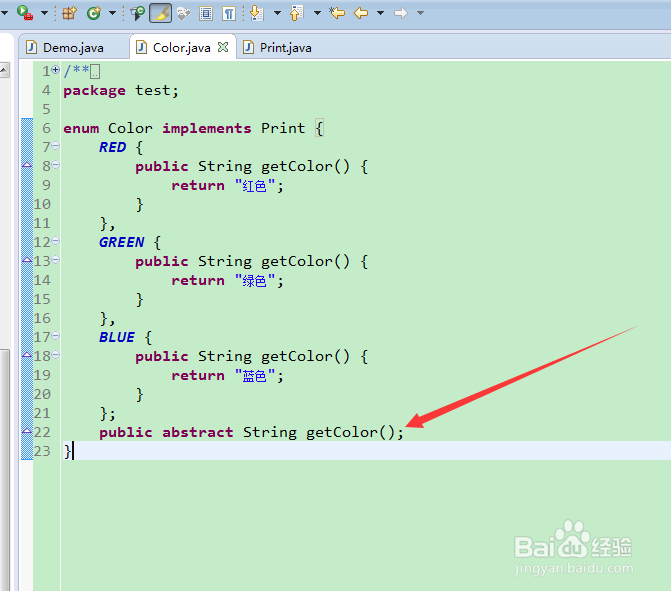Click the Run External Tools icon
Viewport: 671px width, 591px height.
(25, 12)
